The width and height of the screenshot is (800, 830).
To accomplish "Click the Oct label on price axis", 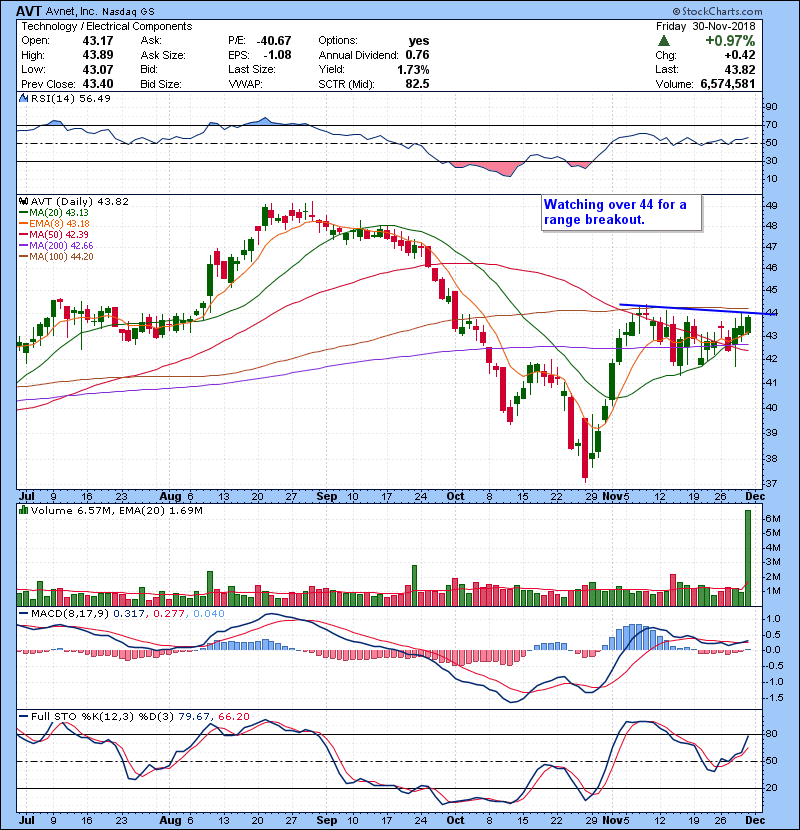I will pos(455,497).
